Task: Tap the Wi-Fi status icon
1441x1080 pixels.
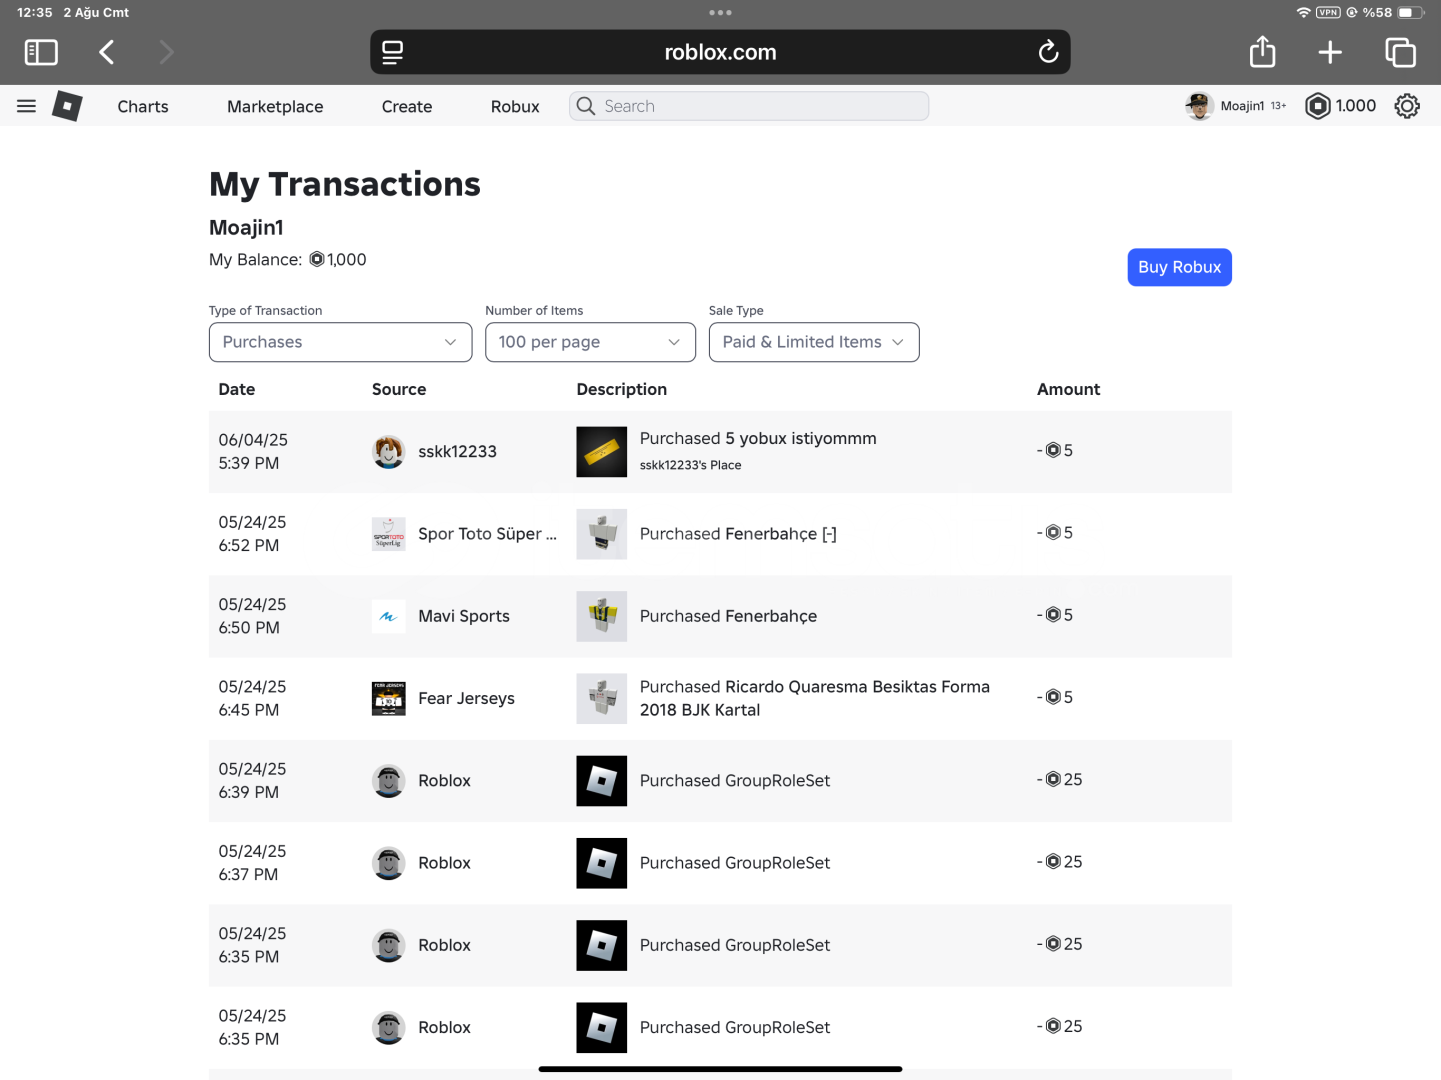Action: (1303, 13)
